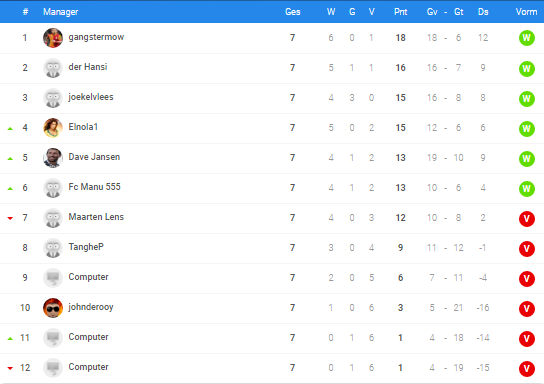
Task: Open Dave Jansen's profile photo
Action: click(x=53, y=158)
